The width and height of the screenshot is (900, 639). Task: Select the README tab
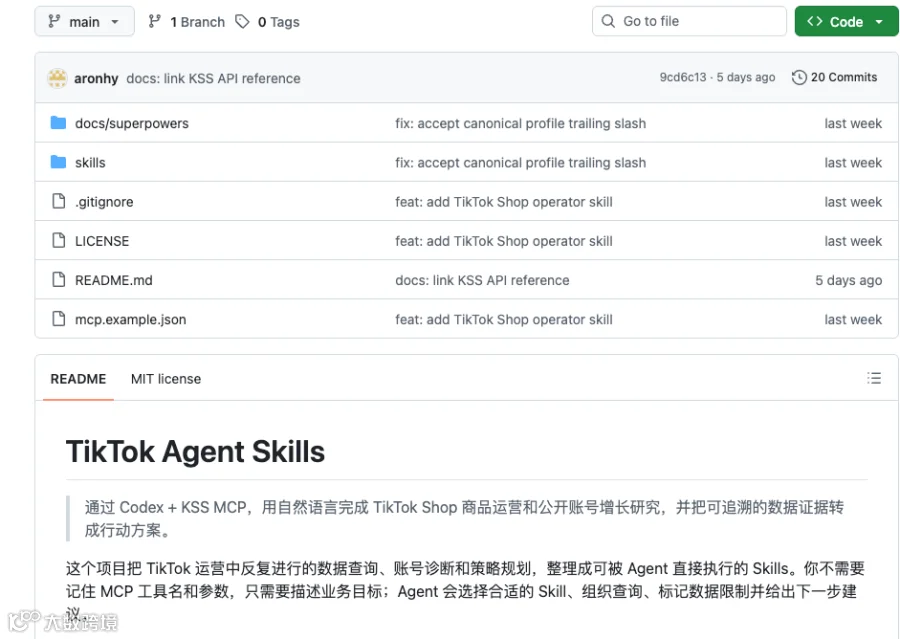pyautogui.click(x=78, y=379)
